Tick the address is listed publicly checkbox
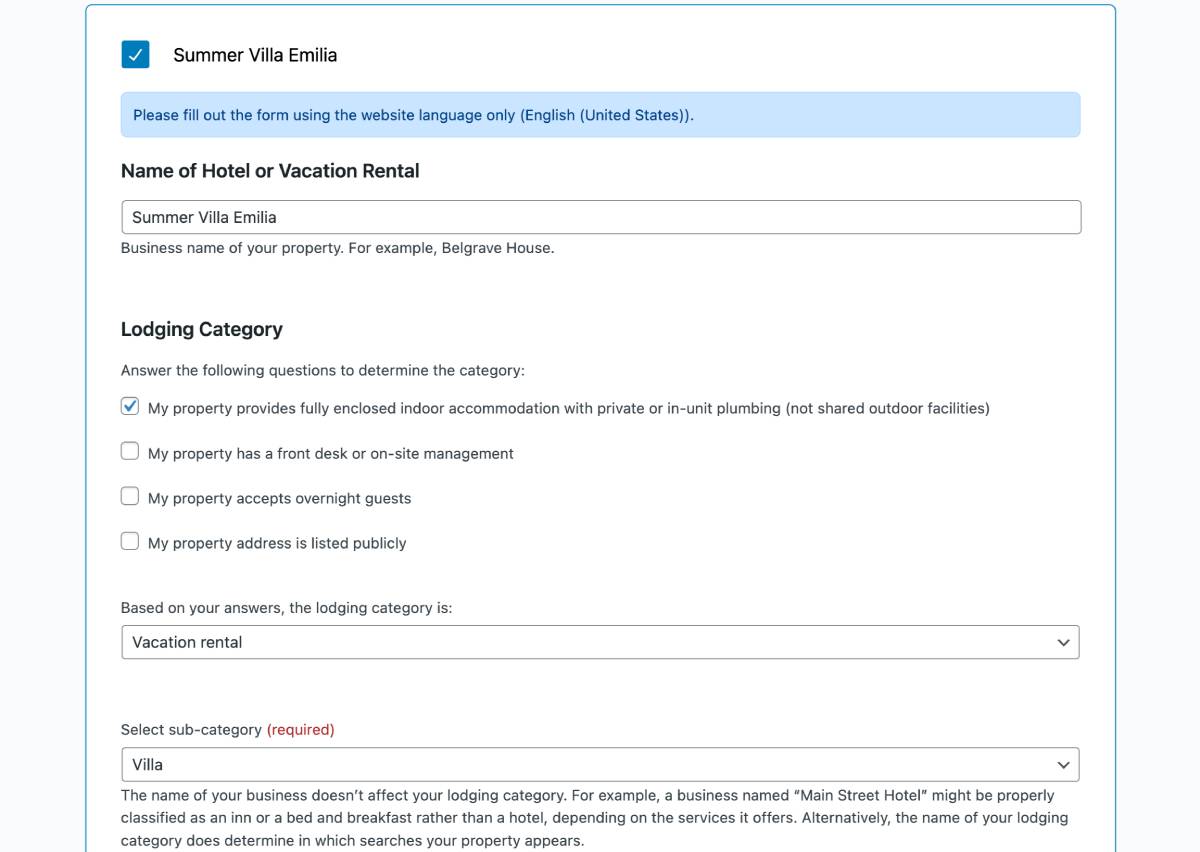 click(130, 542)
